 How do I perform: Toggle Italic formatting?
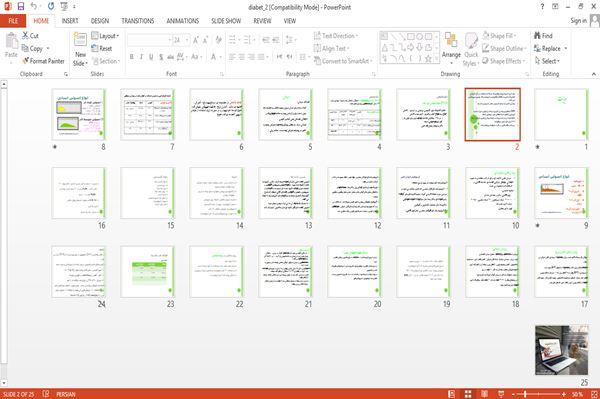(141, 57)
